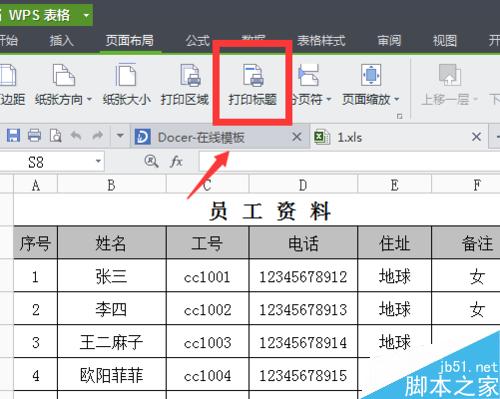Select the 女 cell in 李四's row
The width and height of the screenshot is (500, 399).
pyautogui.click(x=466, y=309)
